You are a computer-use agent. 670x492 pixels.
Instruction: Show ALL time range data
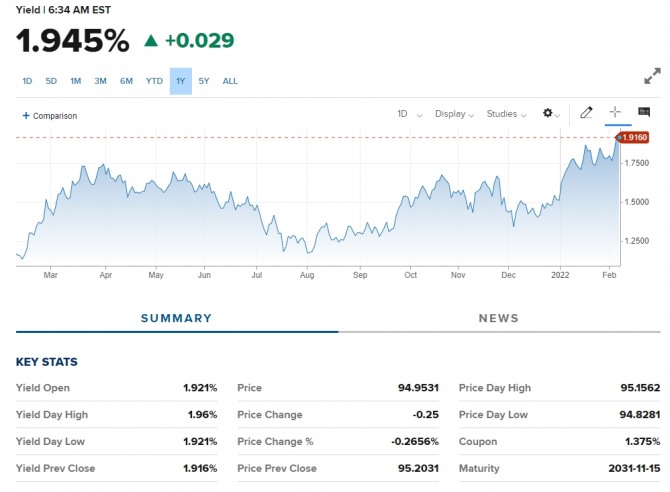(230, 81)
